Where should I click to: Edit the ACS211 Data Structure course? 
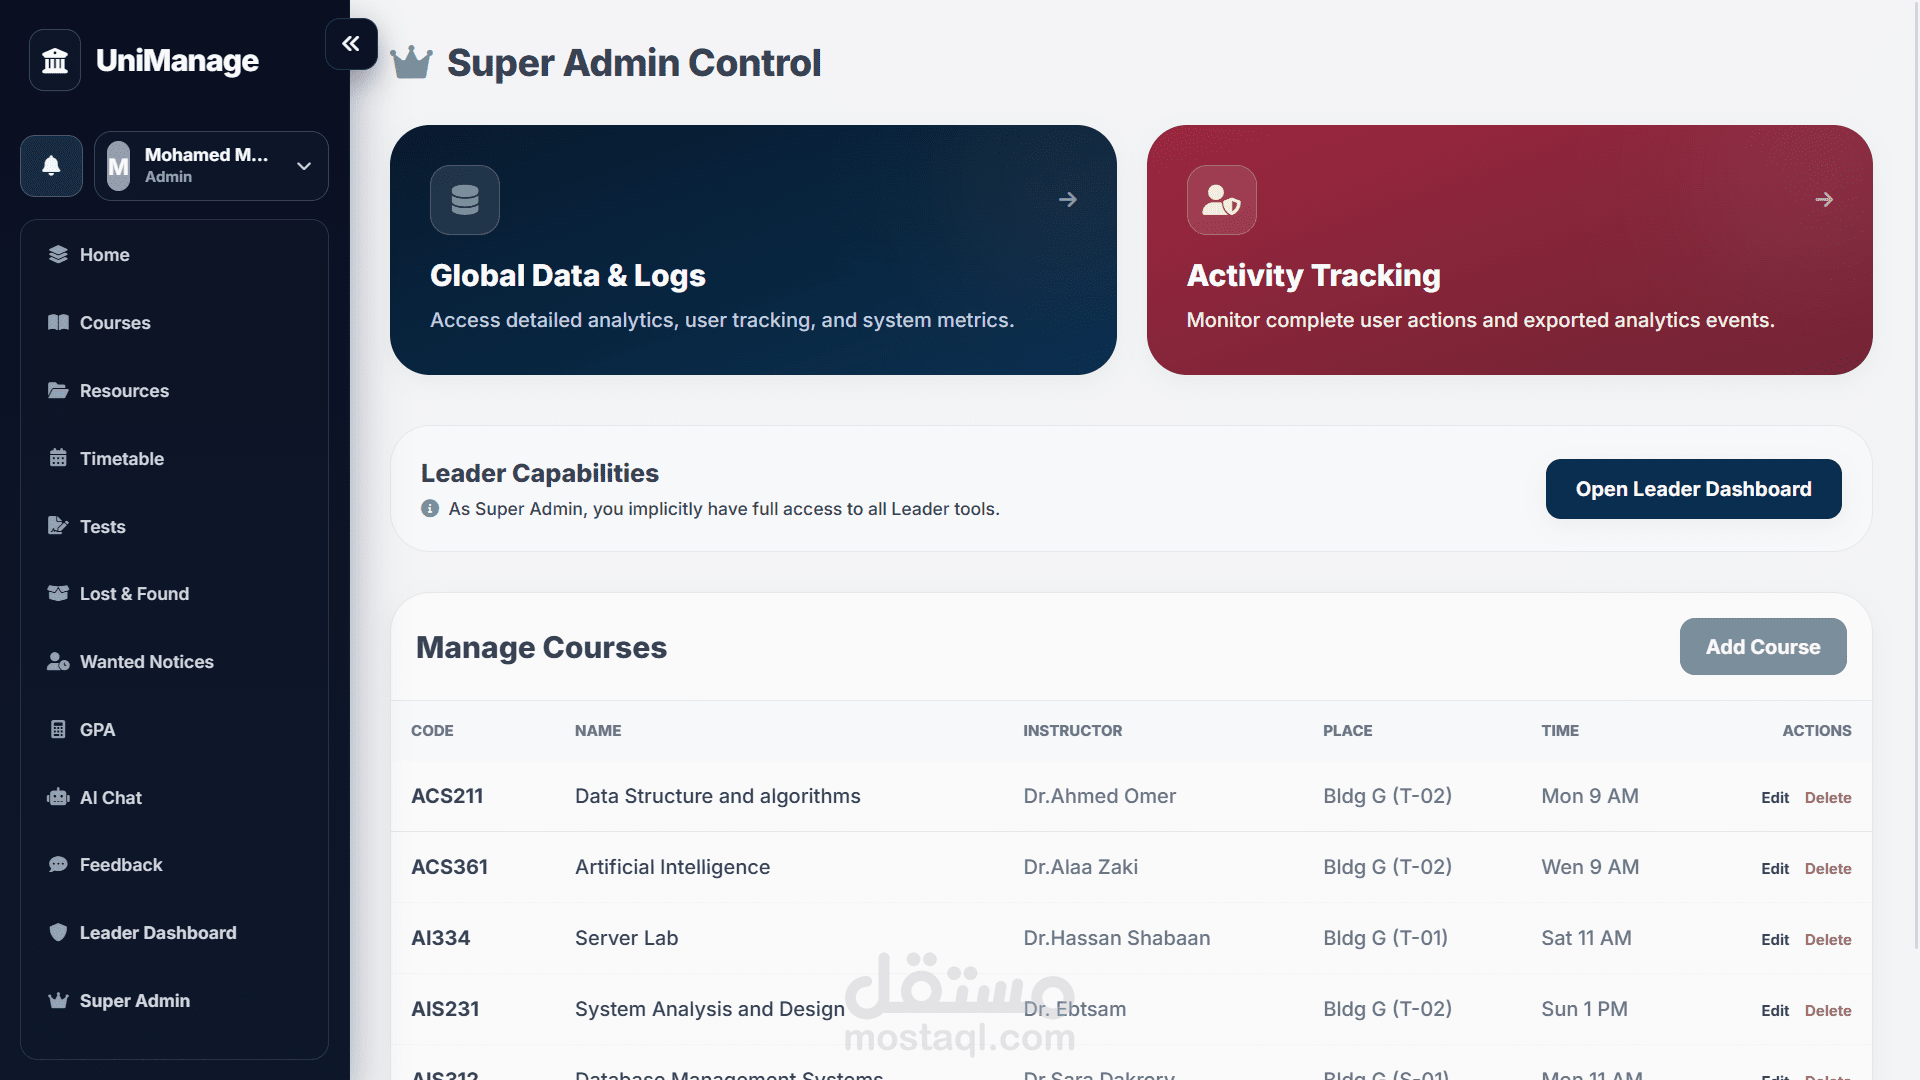pos(1774,798)
